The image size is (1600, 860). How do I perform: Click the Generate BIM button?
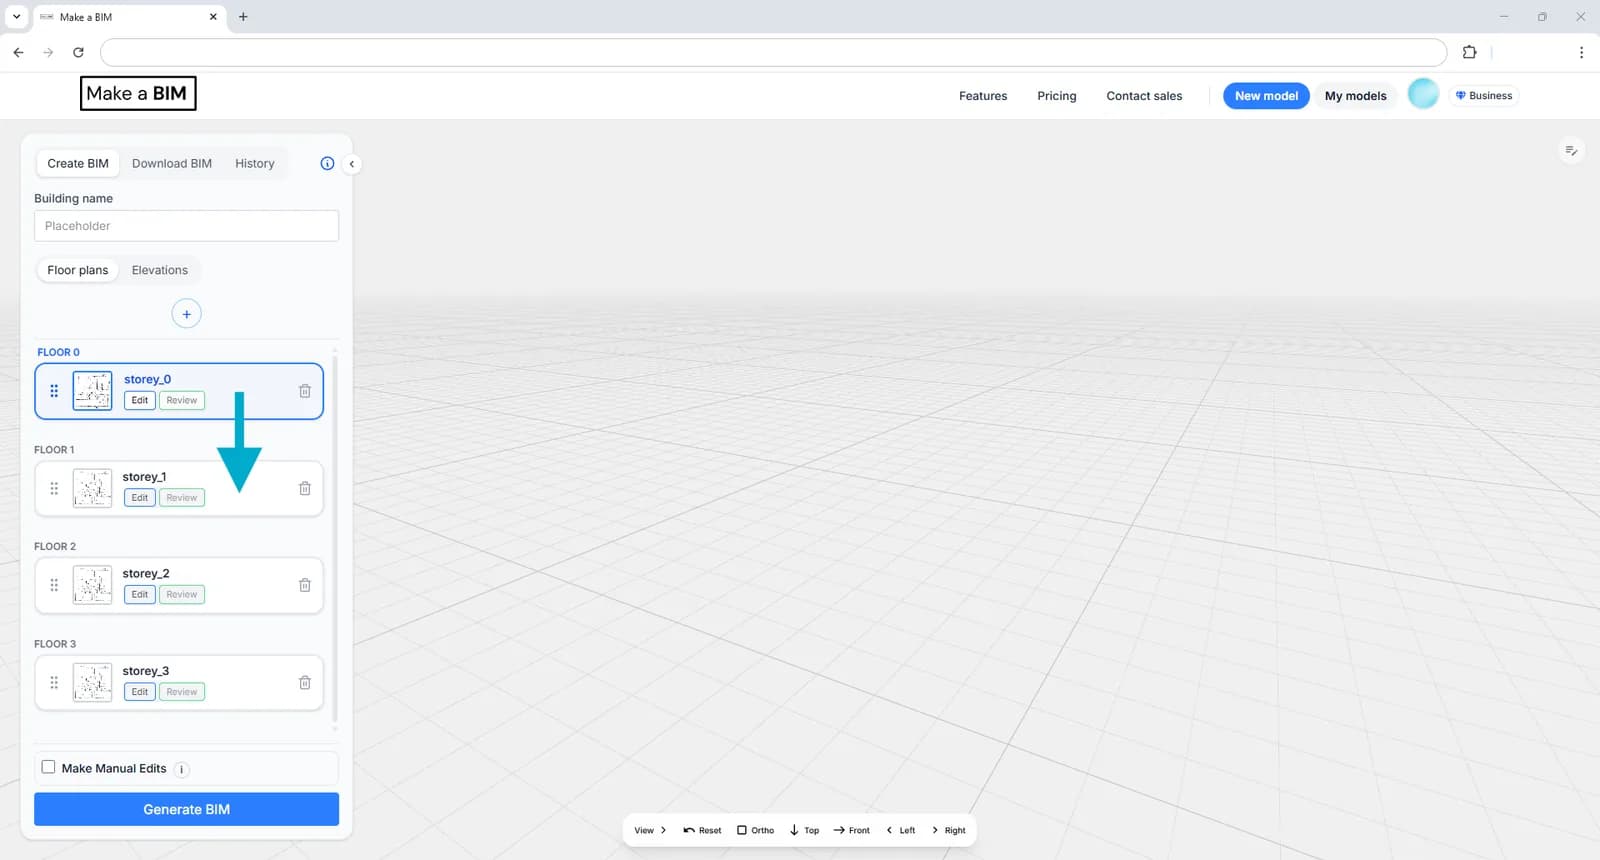(186, 809)
